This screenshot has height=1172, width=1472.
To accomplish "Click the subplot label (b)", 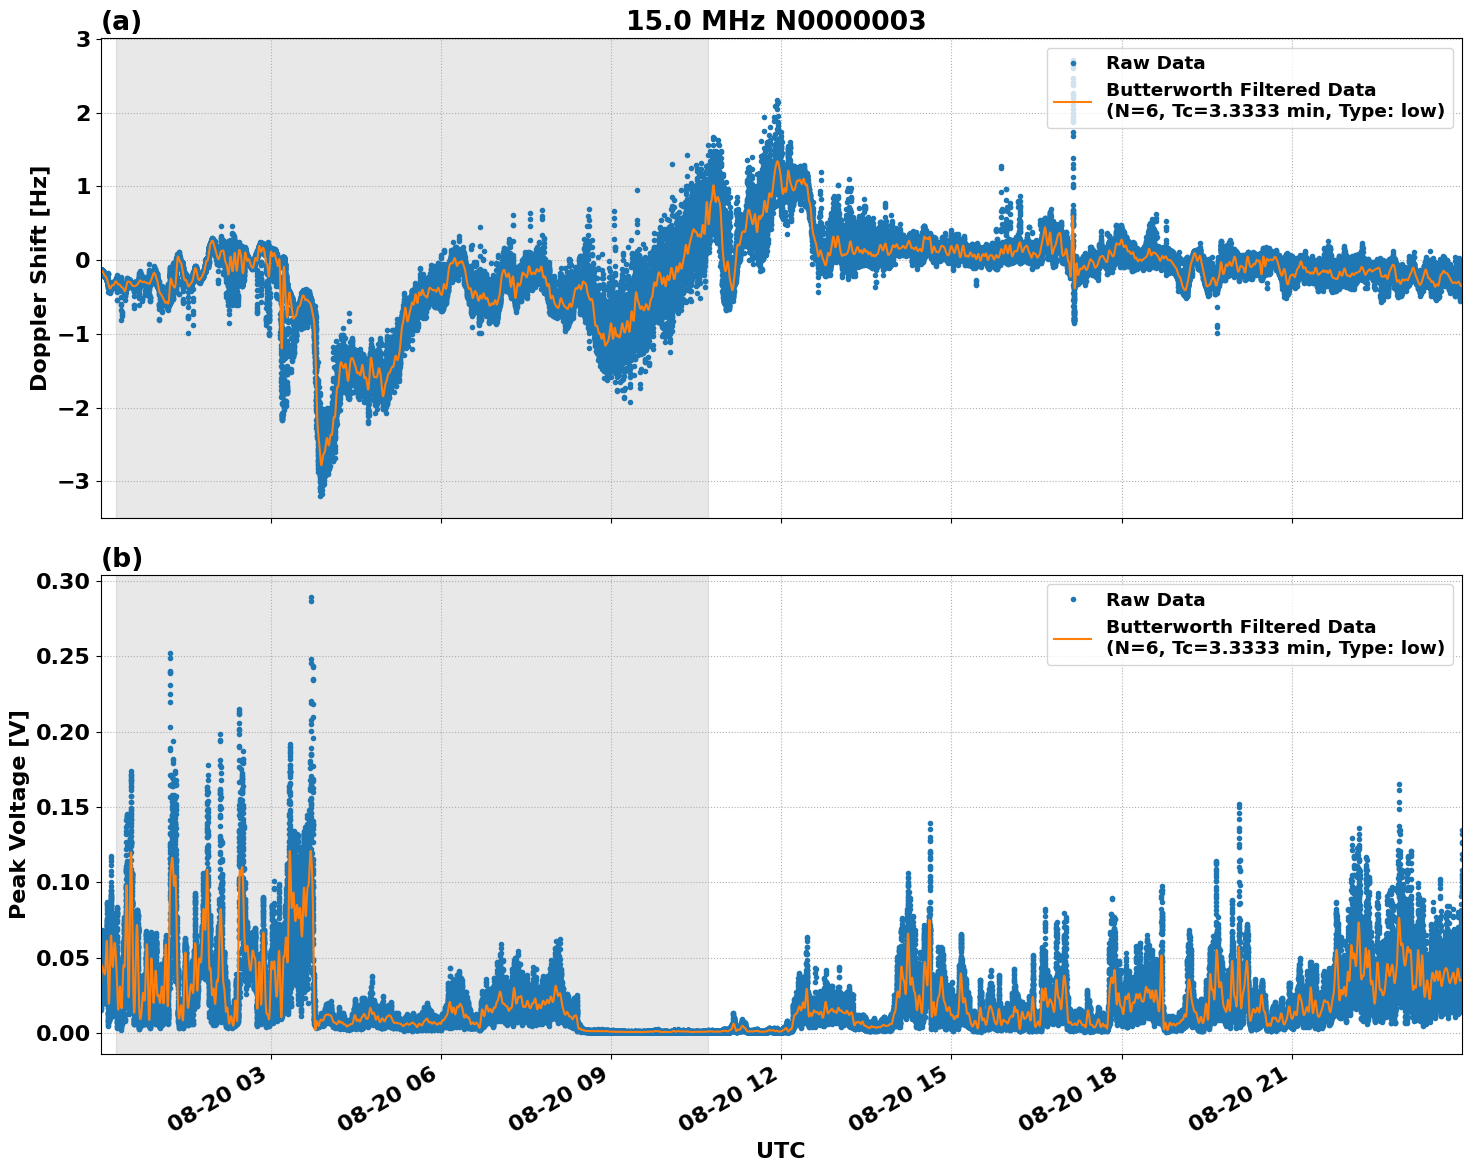I will coord(122,558).
